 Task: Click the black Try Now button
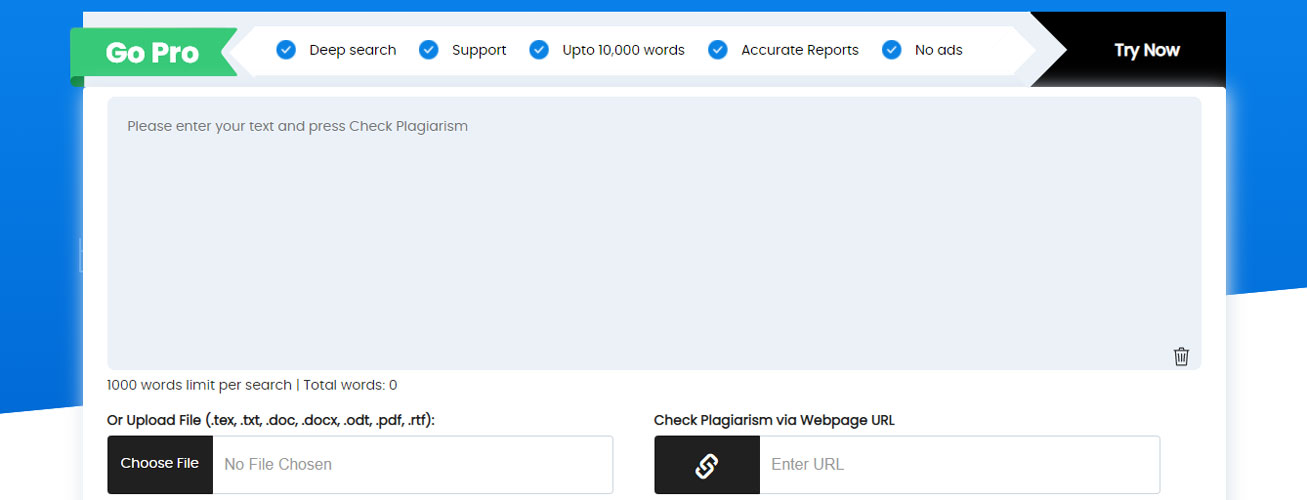(1147, 50)
